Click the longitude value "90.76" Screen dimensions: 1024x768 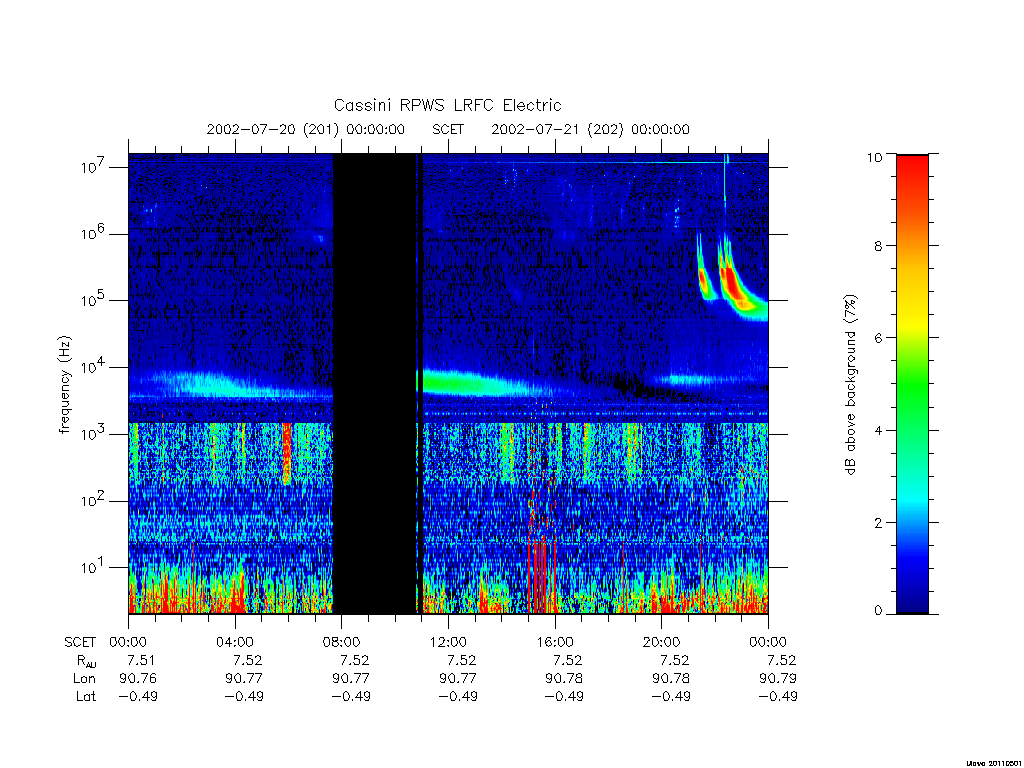click(138, 679)
